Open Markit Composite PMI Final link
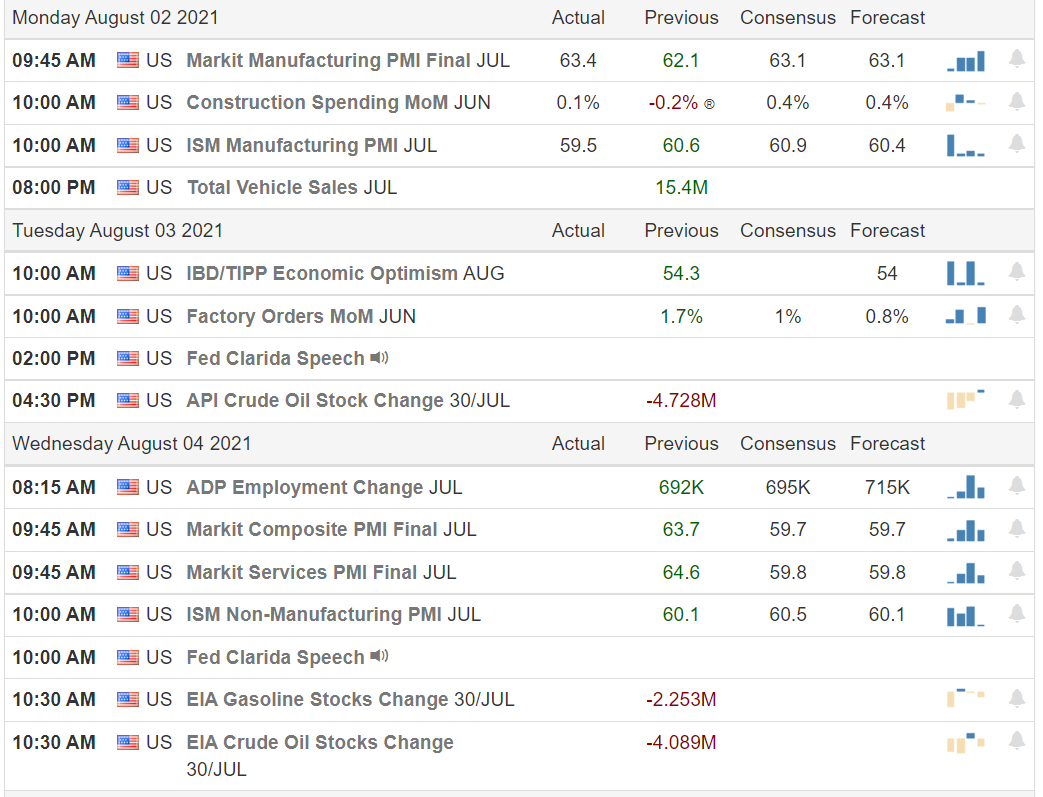 [331, 529]
